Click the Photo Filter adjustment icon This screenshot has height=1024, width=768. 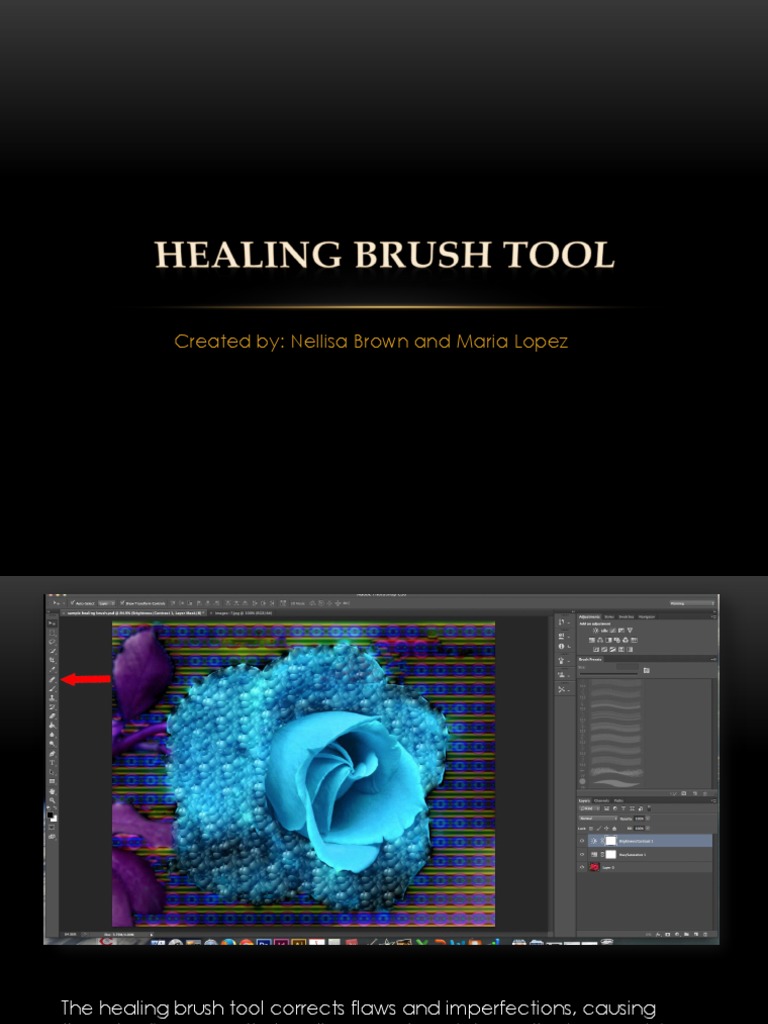[617, 640]
